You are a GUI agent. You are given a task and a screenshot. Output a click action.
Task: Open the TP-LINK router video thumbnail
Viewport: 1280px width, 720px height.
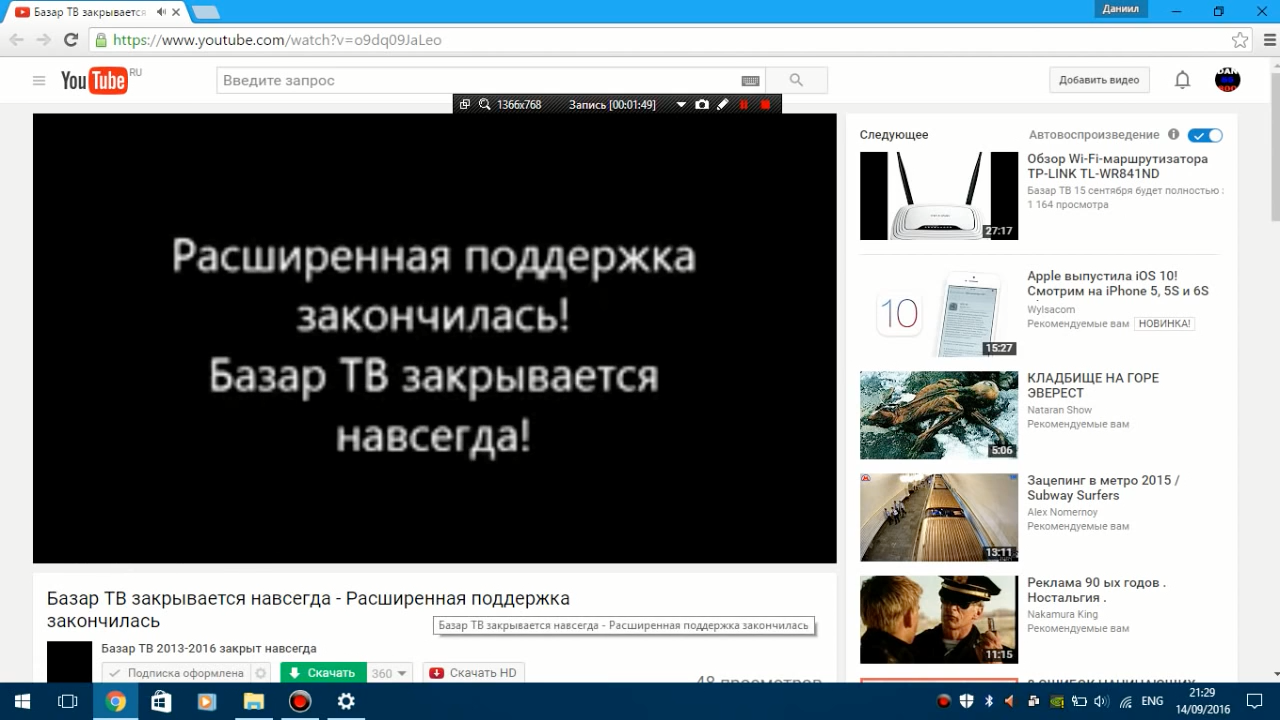point(938,195)
